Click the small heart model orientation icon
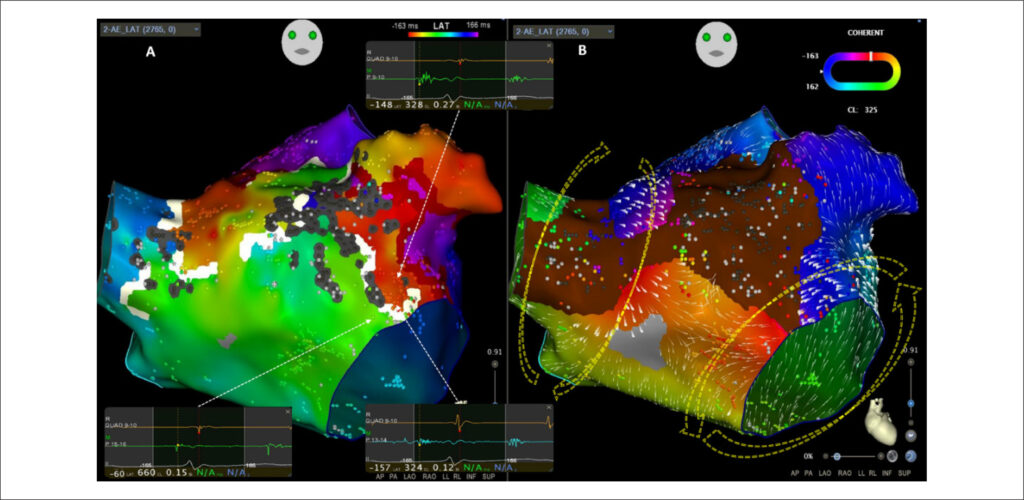1024x500 pixels. click(x=882, y=422)
